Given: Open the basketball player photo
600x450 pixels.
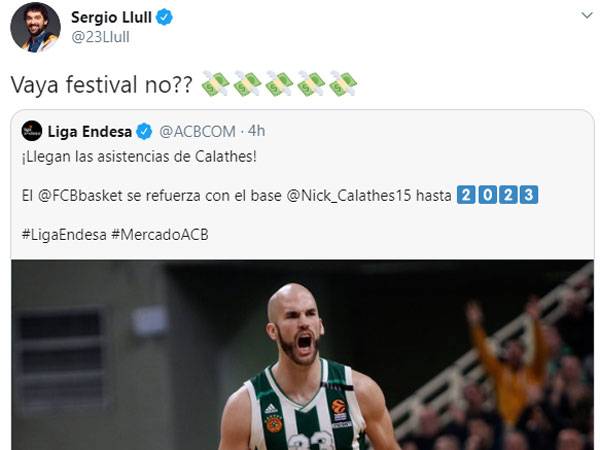Looking at the screenshot, I should 302,355.
